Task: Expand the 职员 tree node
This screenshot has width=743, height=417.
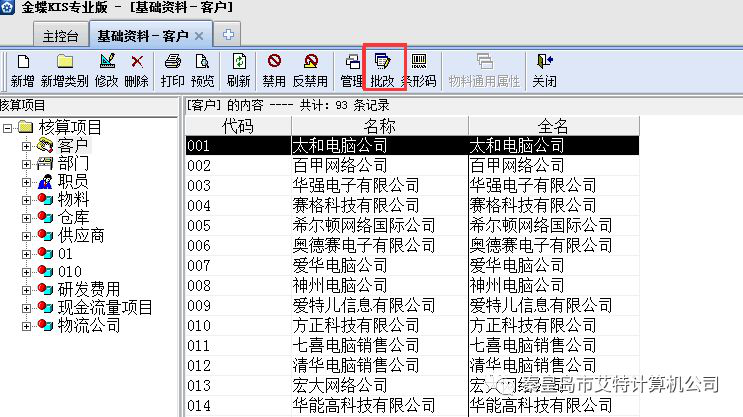Action: 27,182
